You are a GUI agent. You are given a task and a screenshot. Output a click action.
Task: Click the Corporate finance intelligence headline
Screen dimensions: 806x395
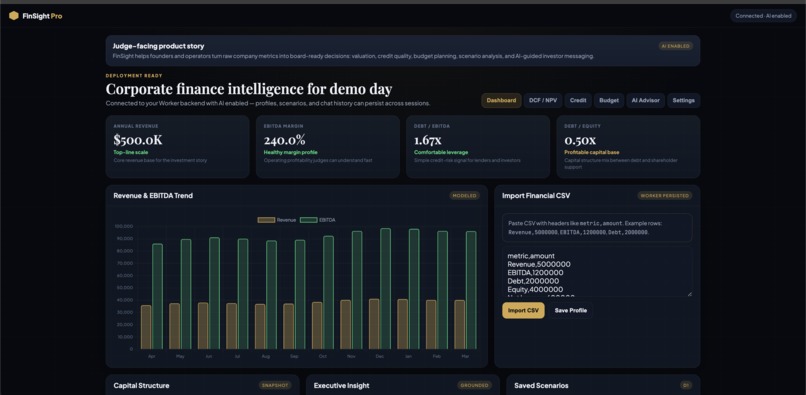(x=249, y=89)
